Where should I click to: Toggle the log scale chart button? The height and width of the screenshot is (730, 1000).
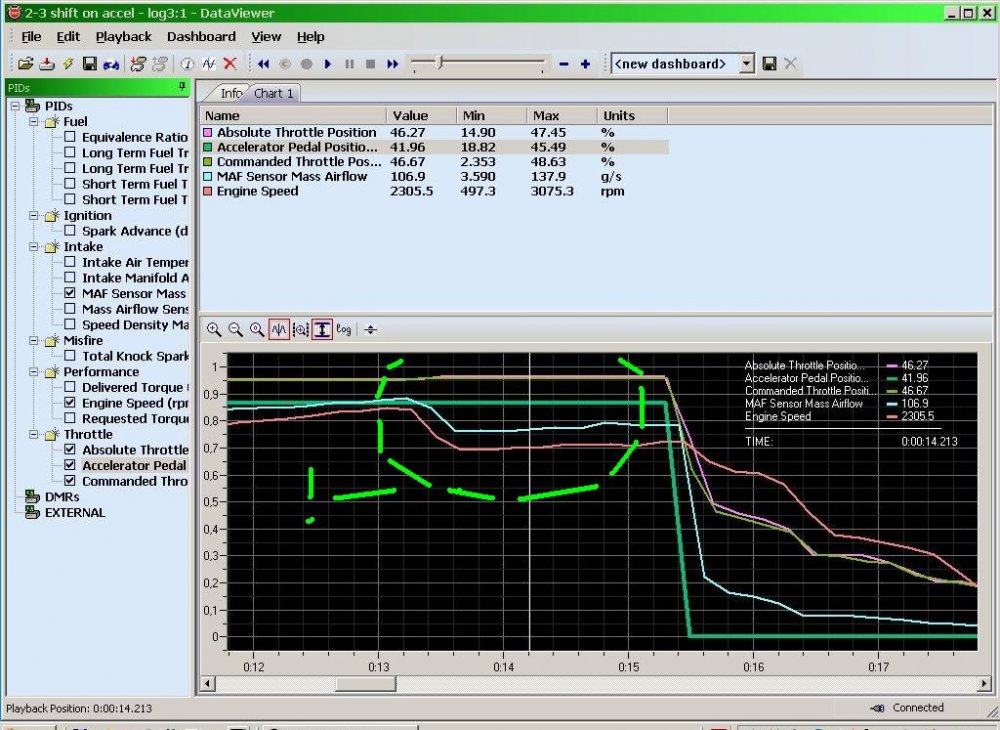pyautogui.click(x=344, y=329)
